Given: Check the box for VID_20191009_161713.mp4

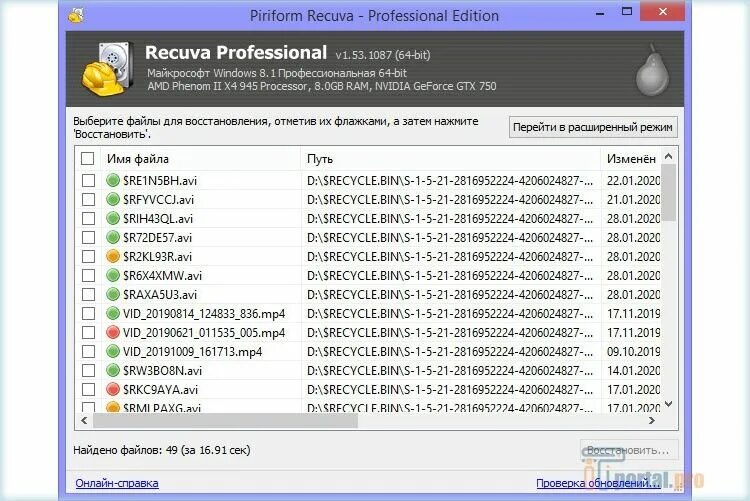Looking at the screenshot, I should click(x=88, y=351).
